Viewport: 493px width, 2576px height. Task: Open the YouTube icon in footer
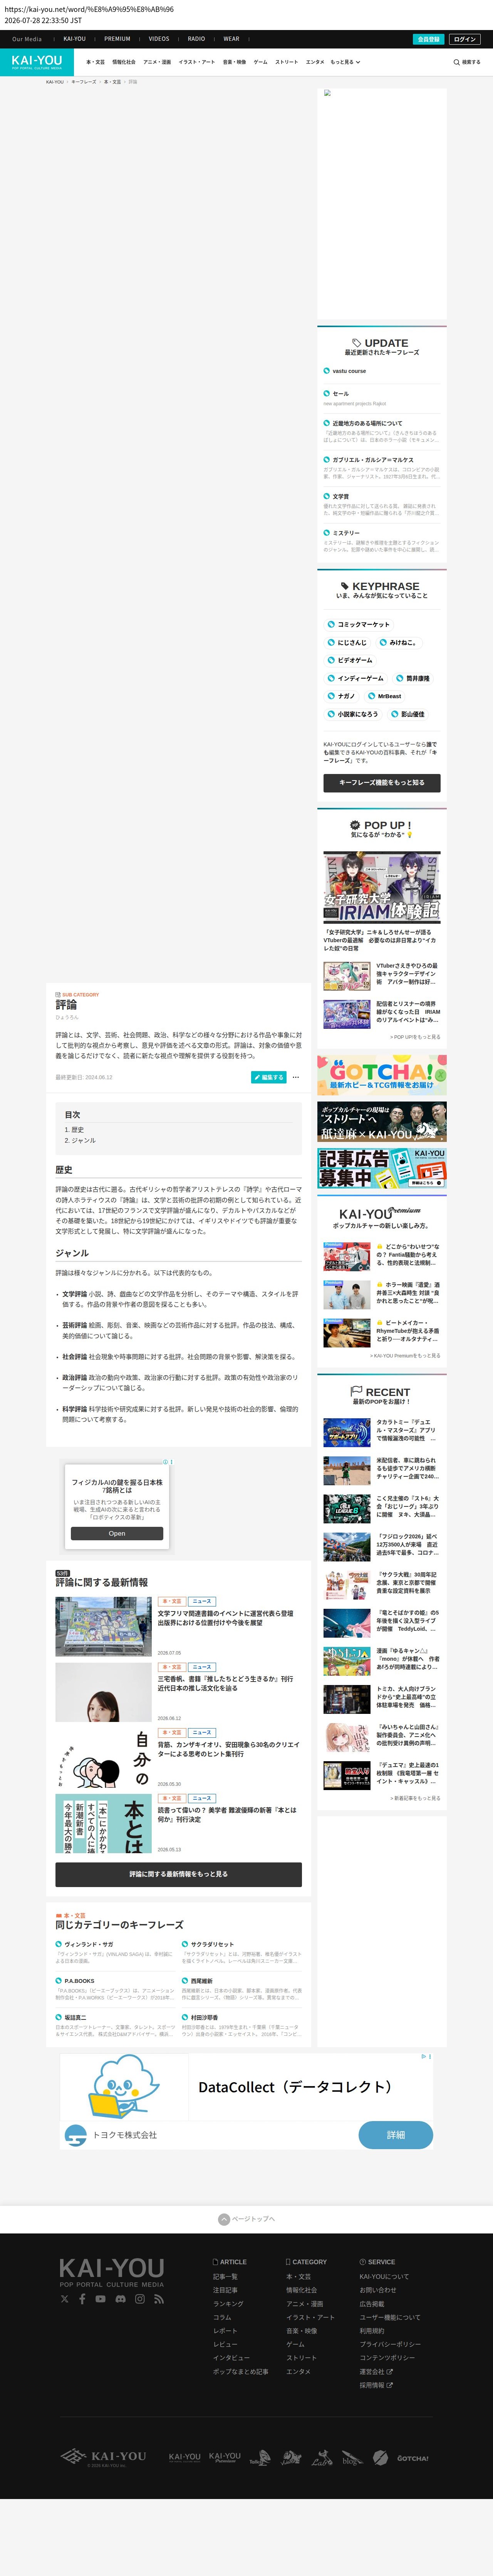coord(101,2299)
